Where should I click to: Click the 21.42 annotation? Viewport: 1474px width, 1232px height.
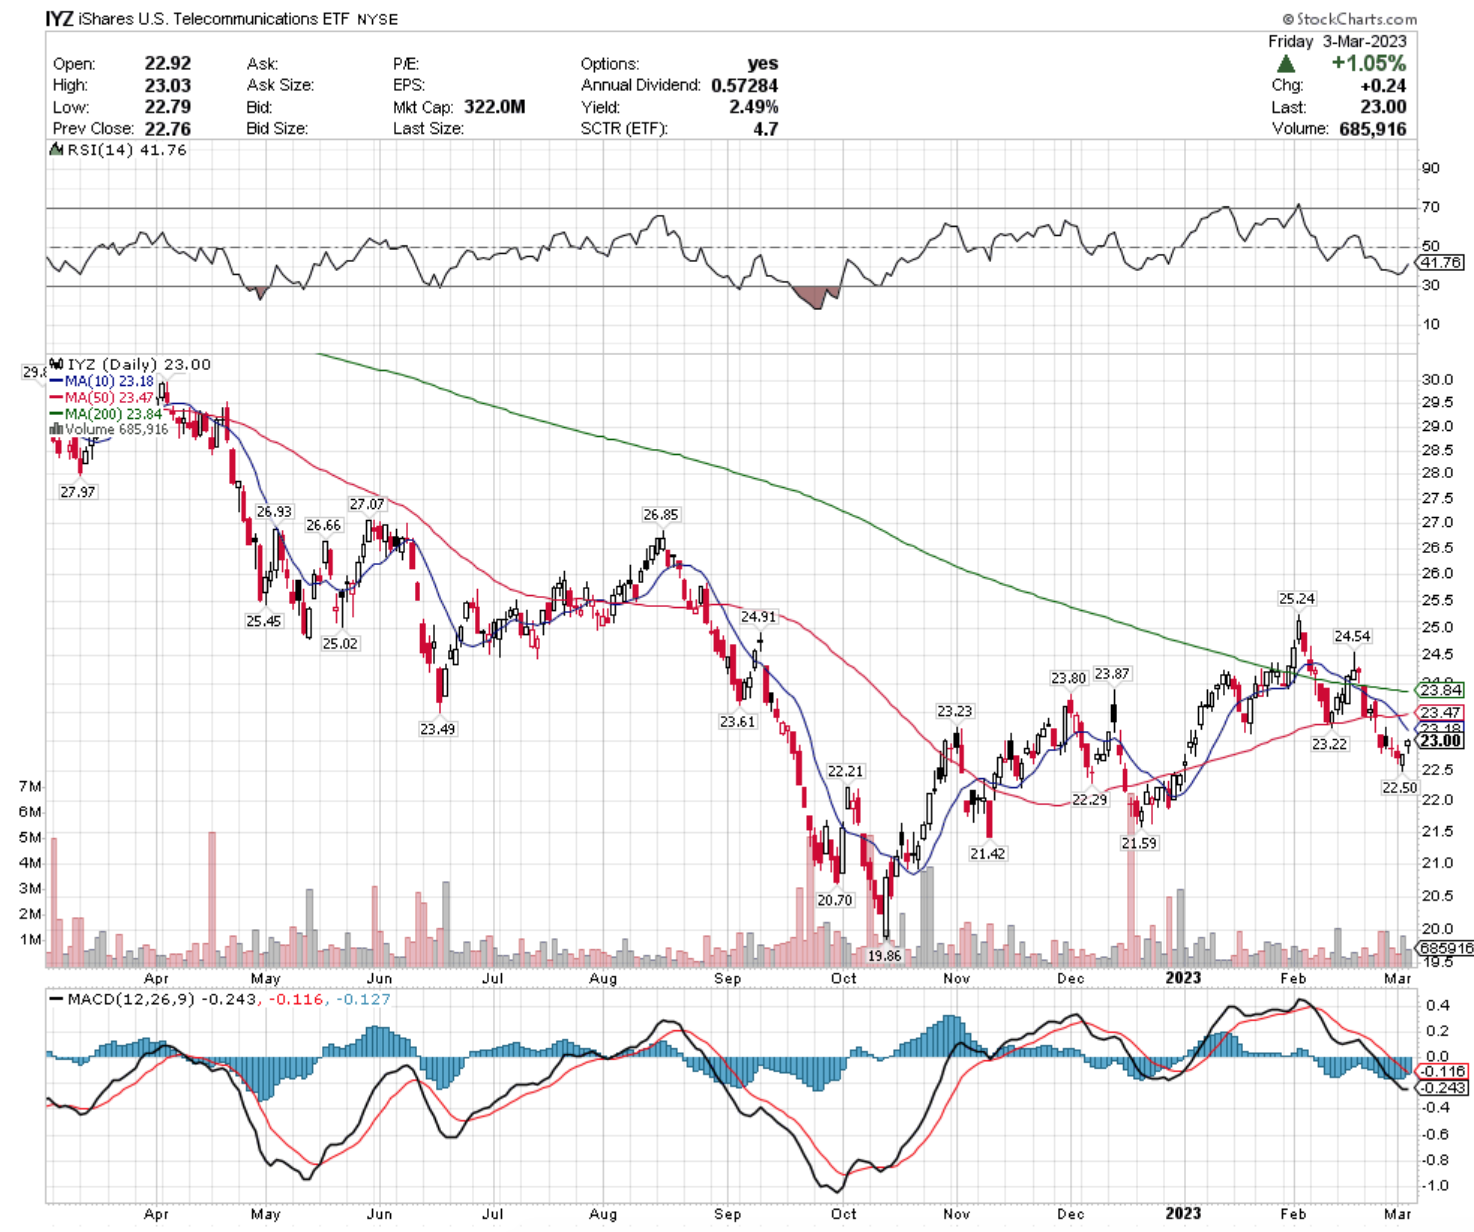pyautogui.click(x=988, y=853)
